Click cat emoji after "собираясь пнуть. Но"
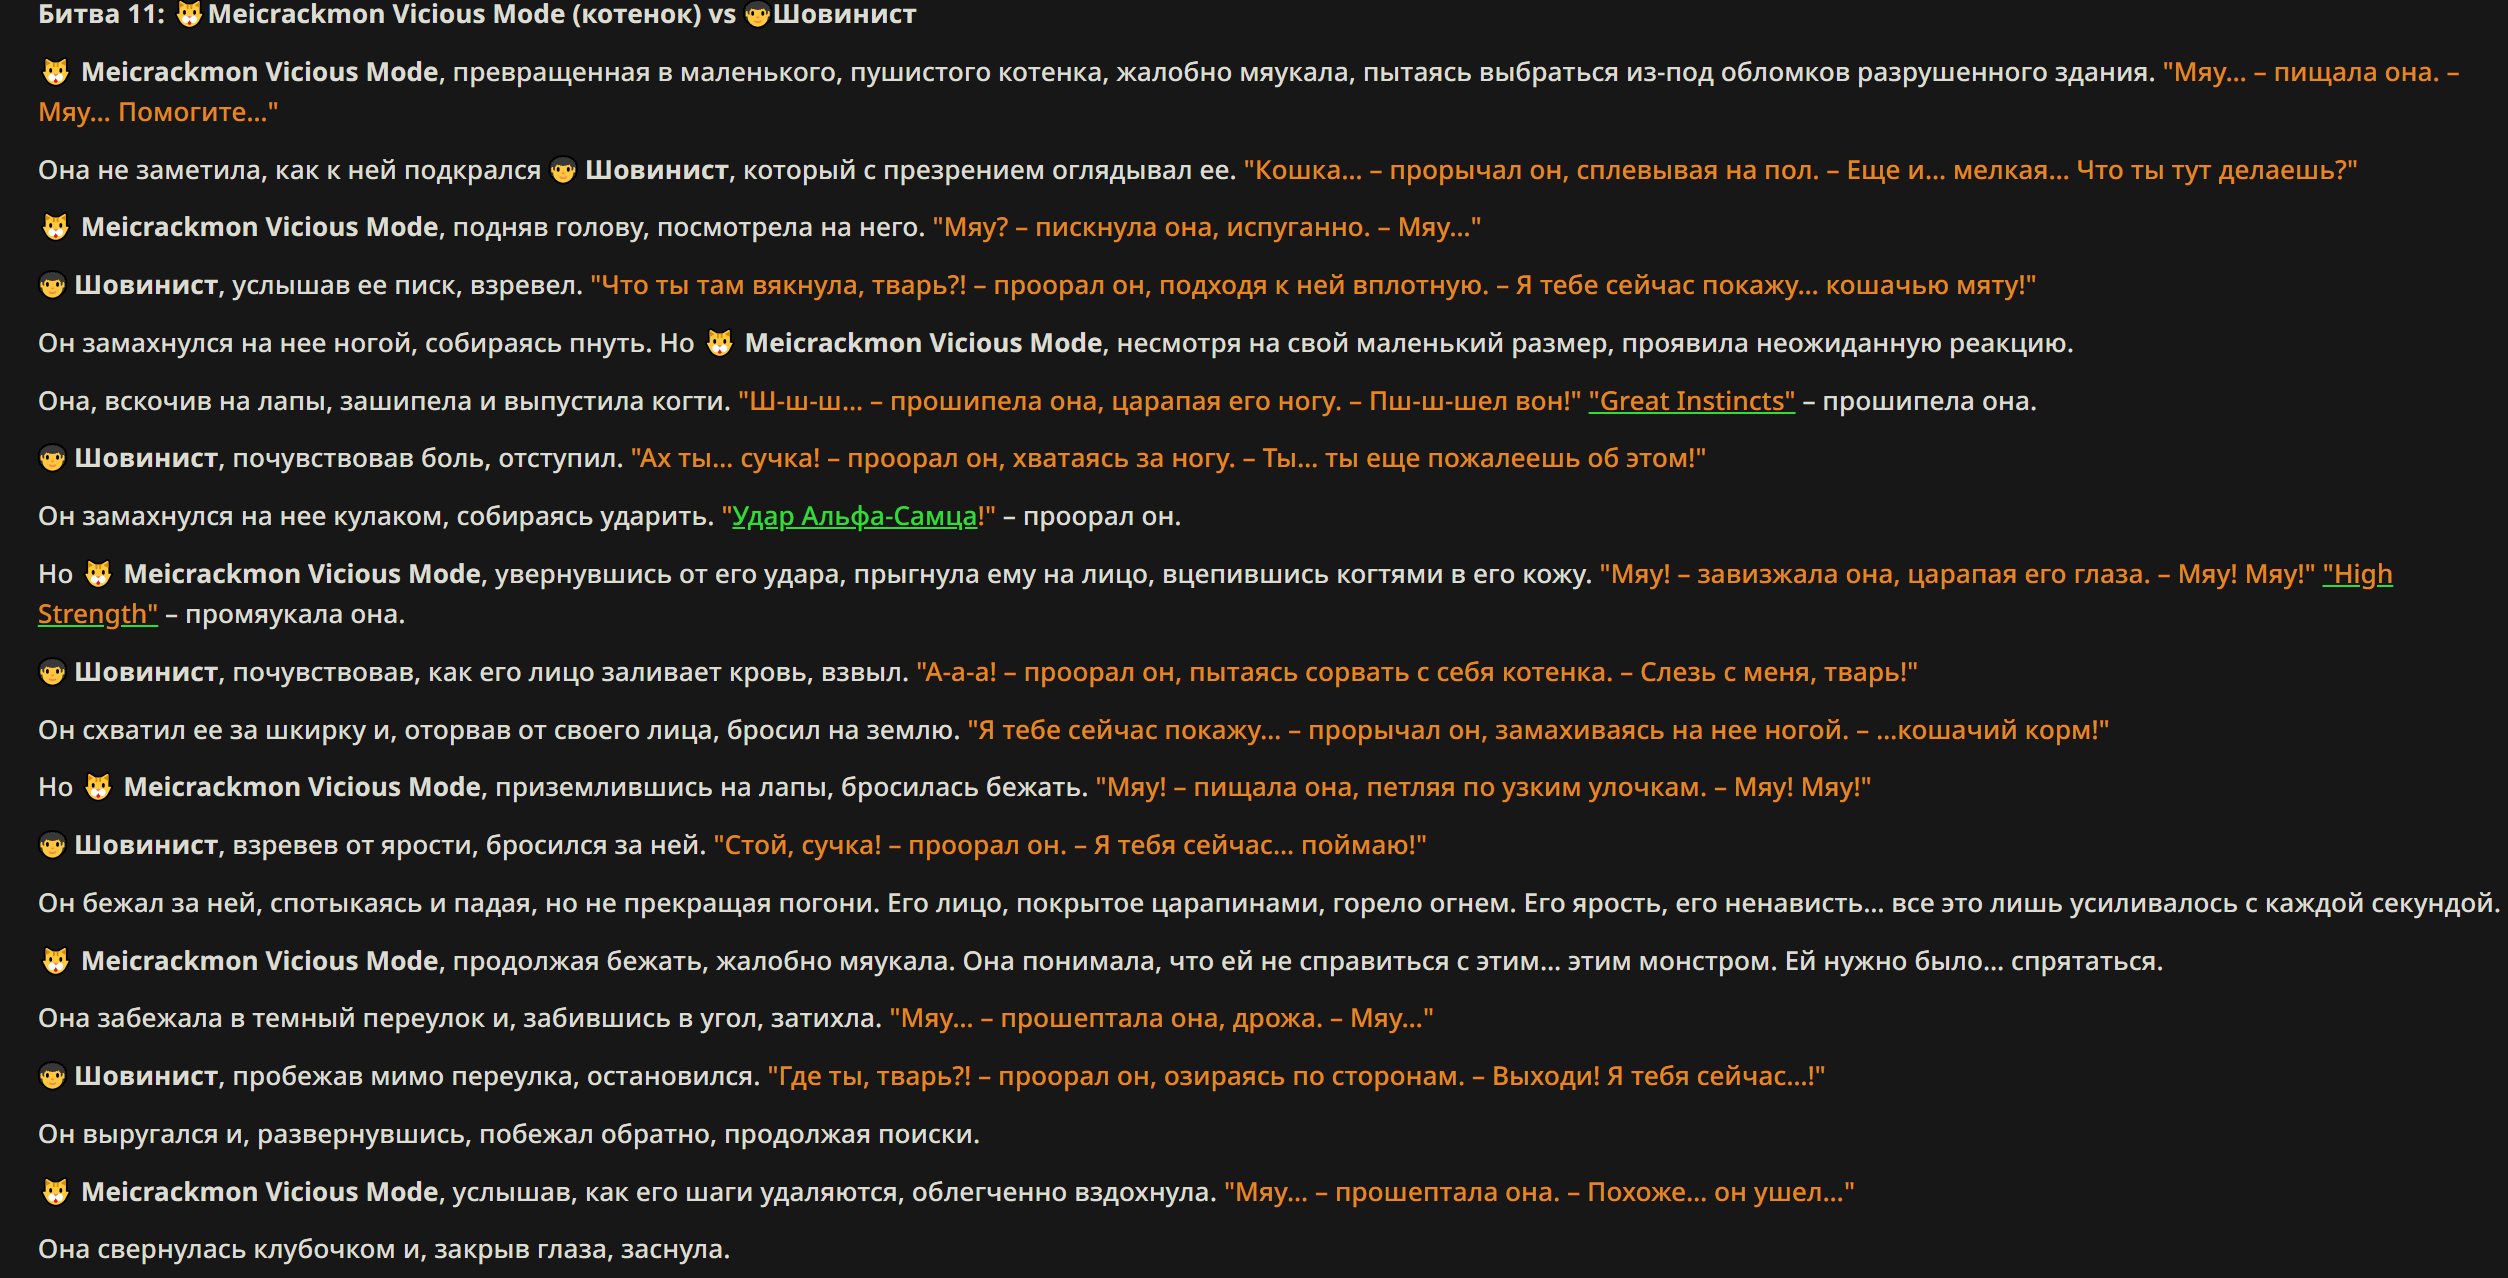The width and height of the screenshot is (2508, 1278). [x=719, y=343]
